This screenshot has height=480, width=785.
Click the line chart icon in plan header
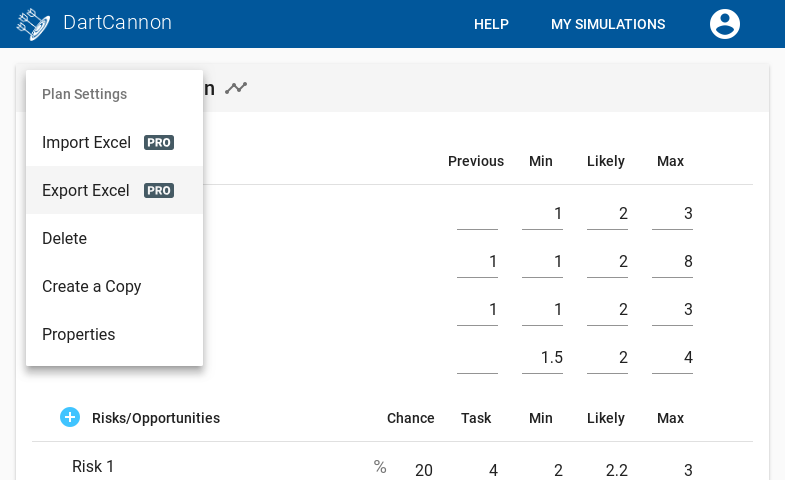236,88
